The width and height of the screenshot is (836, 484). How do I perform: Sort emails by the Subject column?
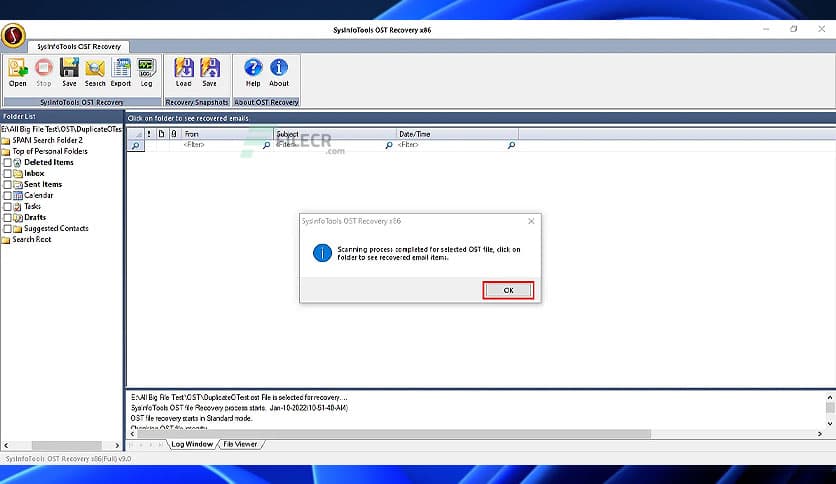335,134
